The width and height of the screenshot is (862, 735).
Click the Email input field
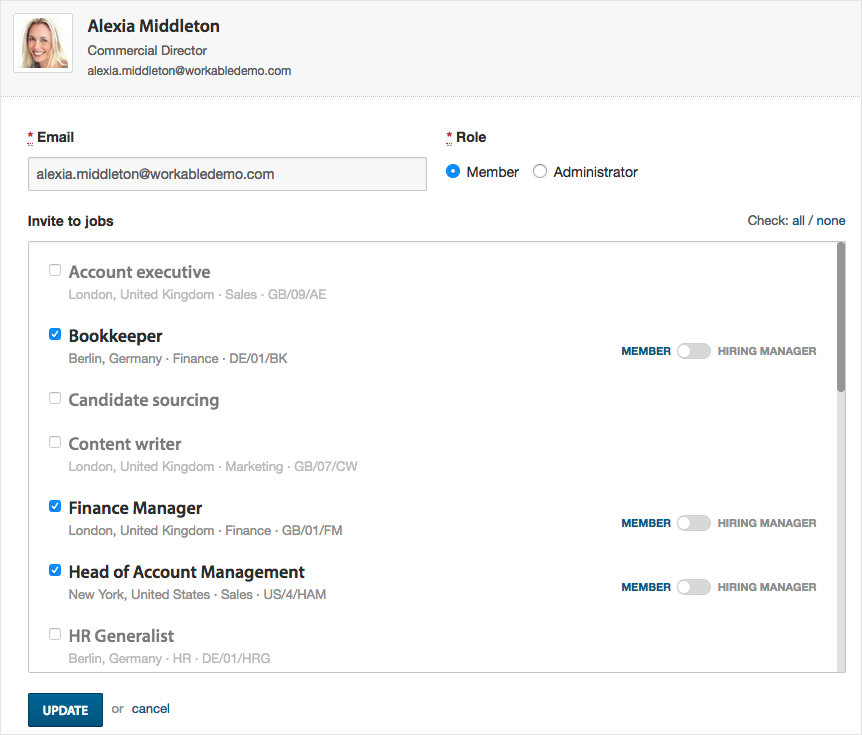click(227, 174)
